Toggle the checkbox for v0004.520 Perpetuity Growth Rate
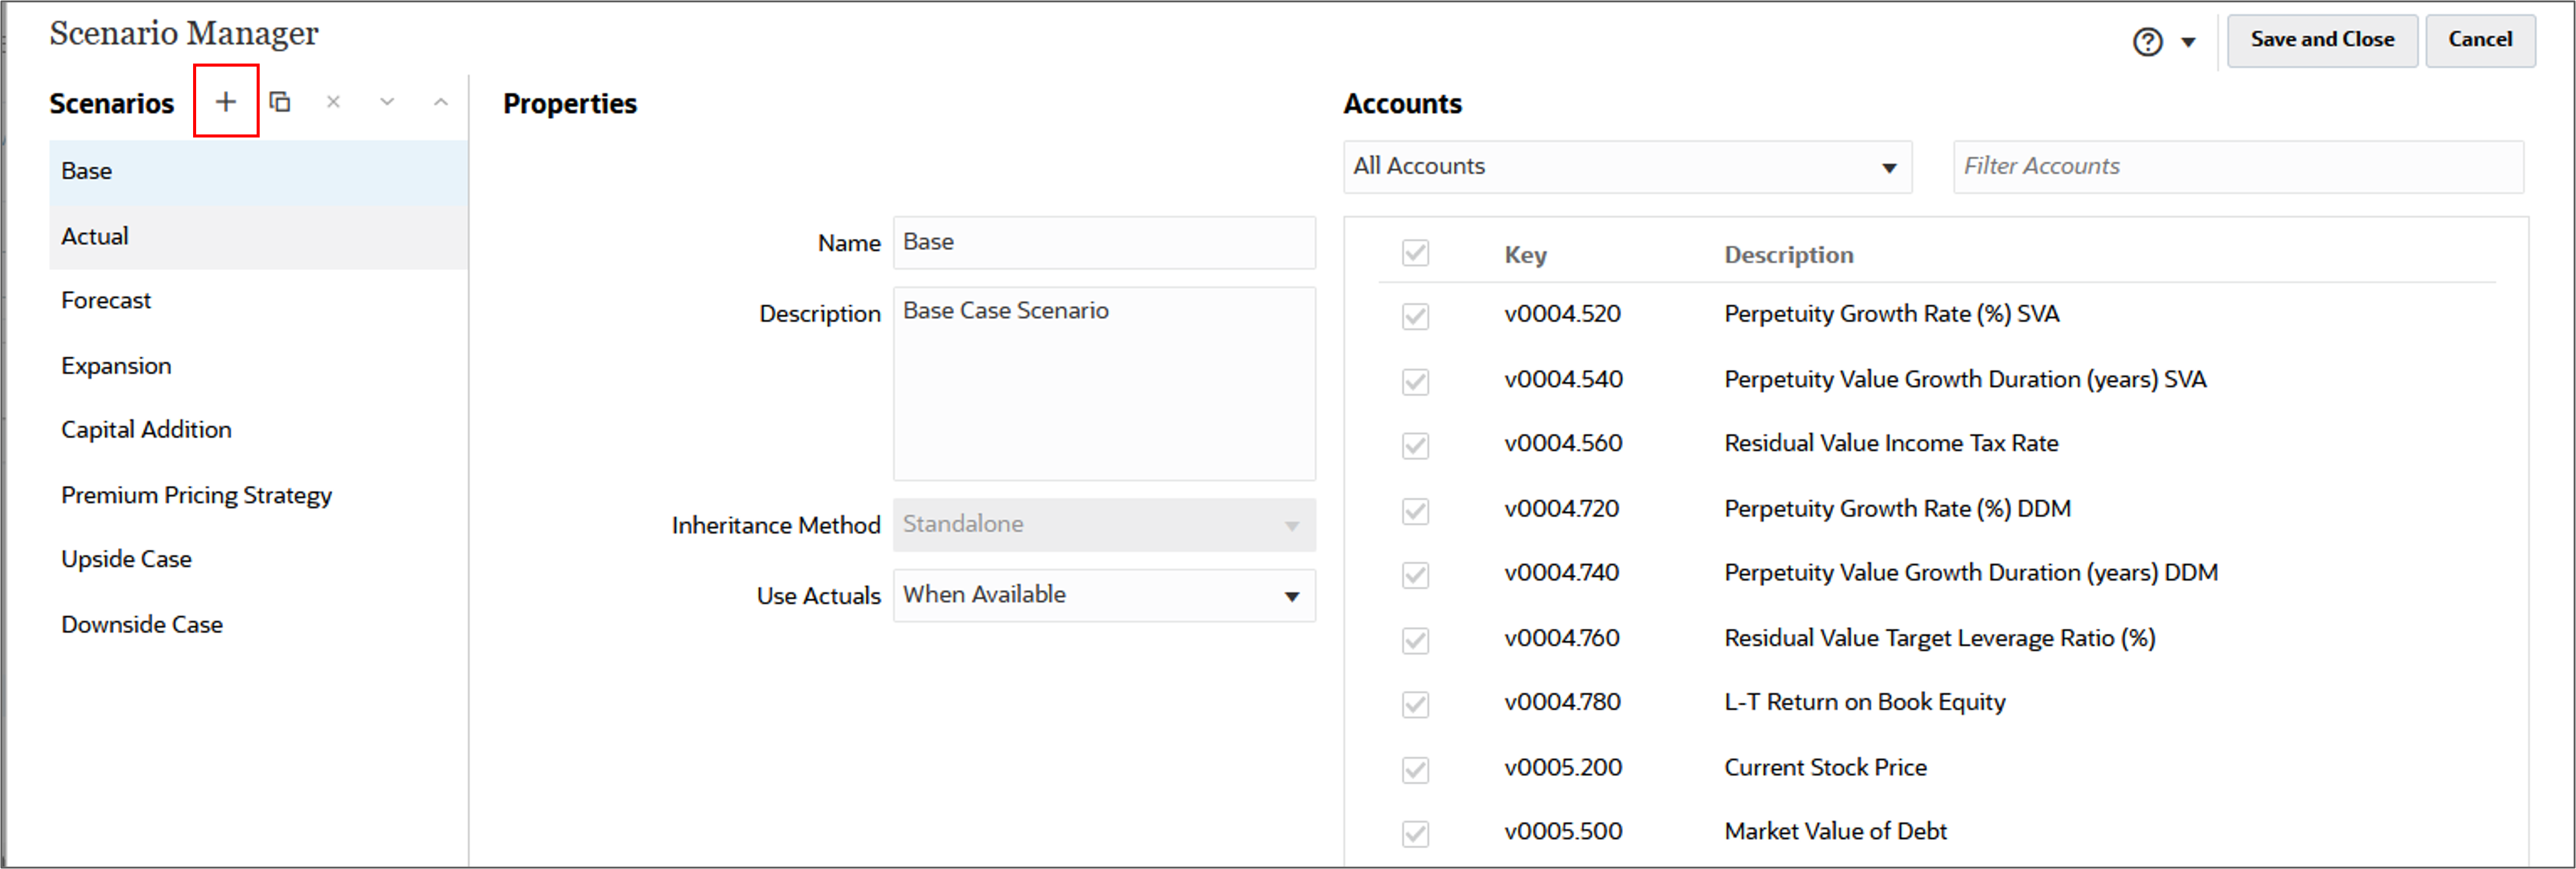 point(1415,316)
